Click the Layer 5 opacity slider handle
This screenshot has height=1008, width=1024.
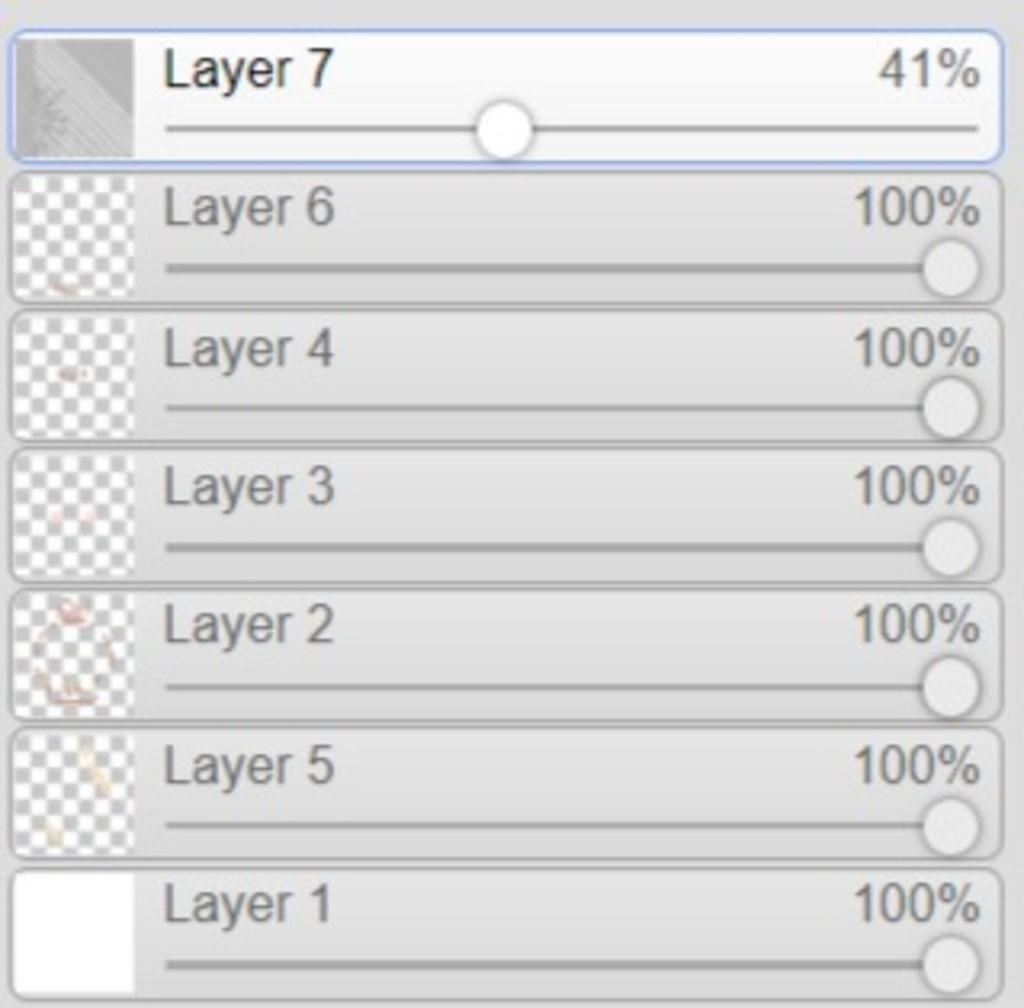click(x=950, y=826)
